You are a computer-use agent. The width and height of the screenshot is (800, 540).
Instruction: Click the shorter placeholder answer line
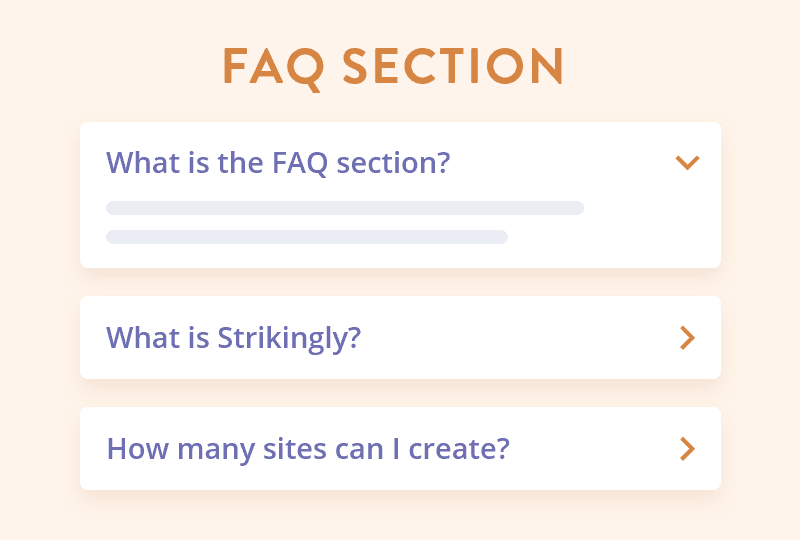coord(307,237)
